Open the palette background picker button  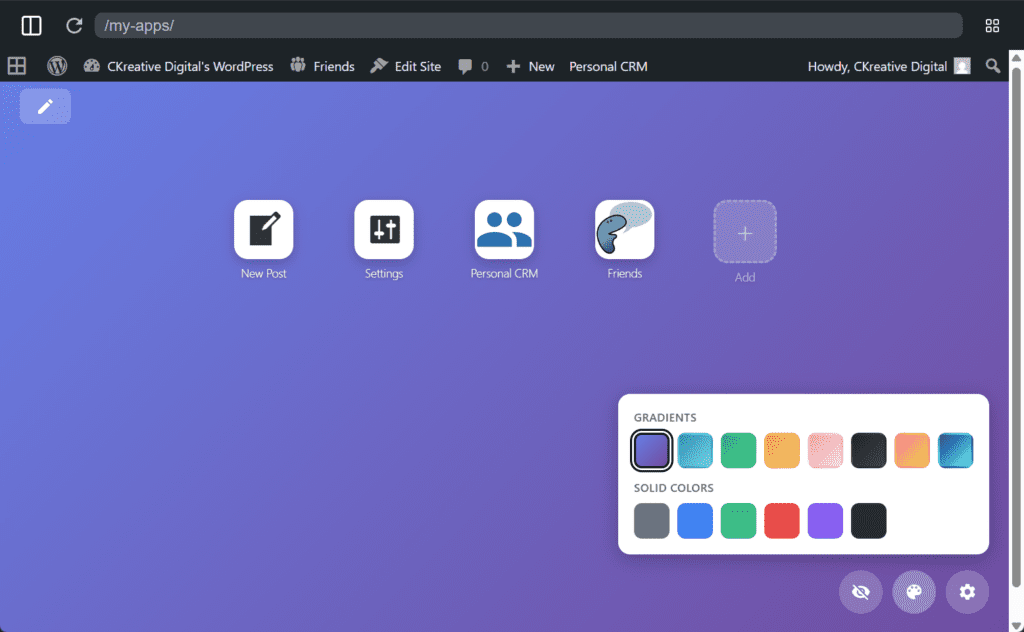(914, 592)
